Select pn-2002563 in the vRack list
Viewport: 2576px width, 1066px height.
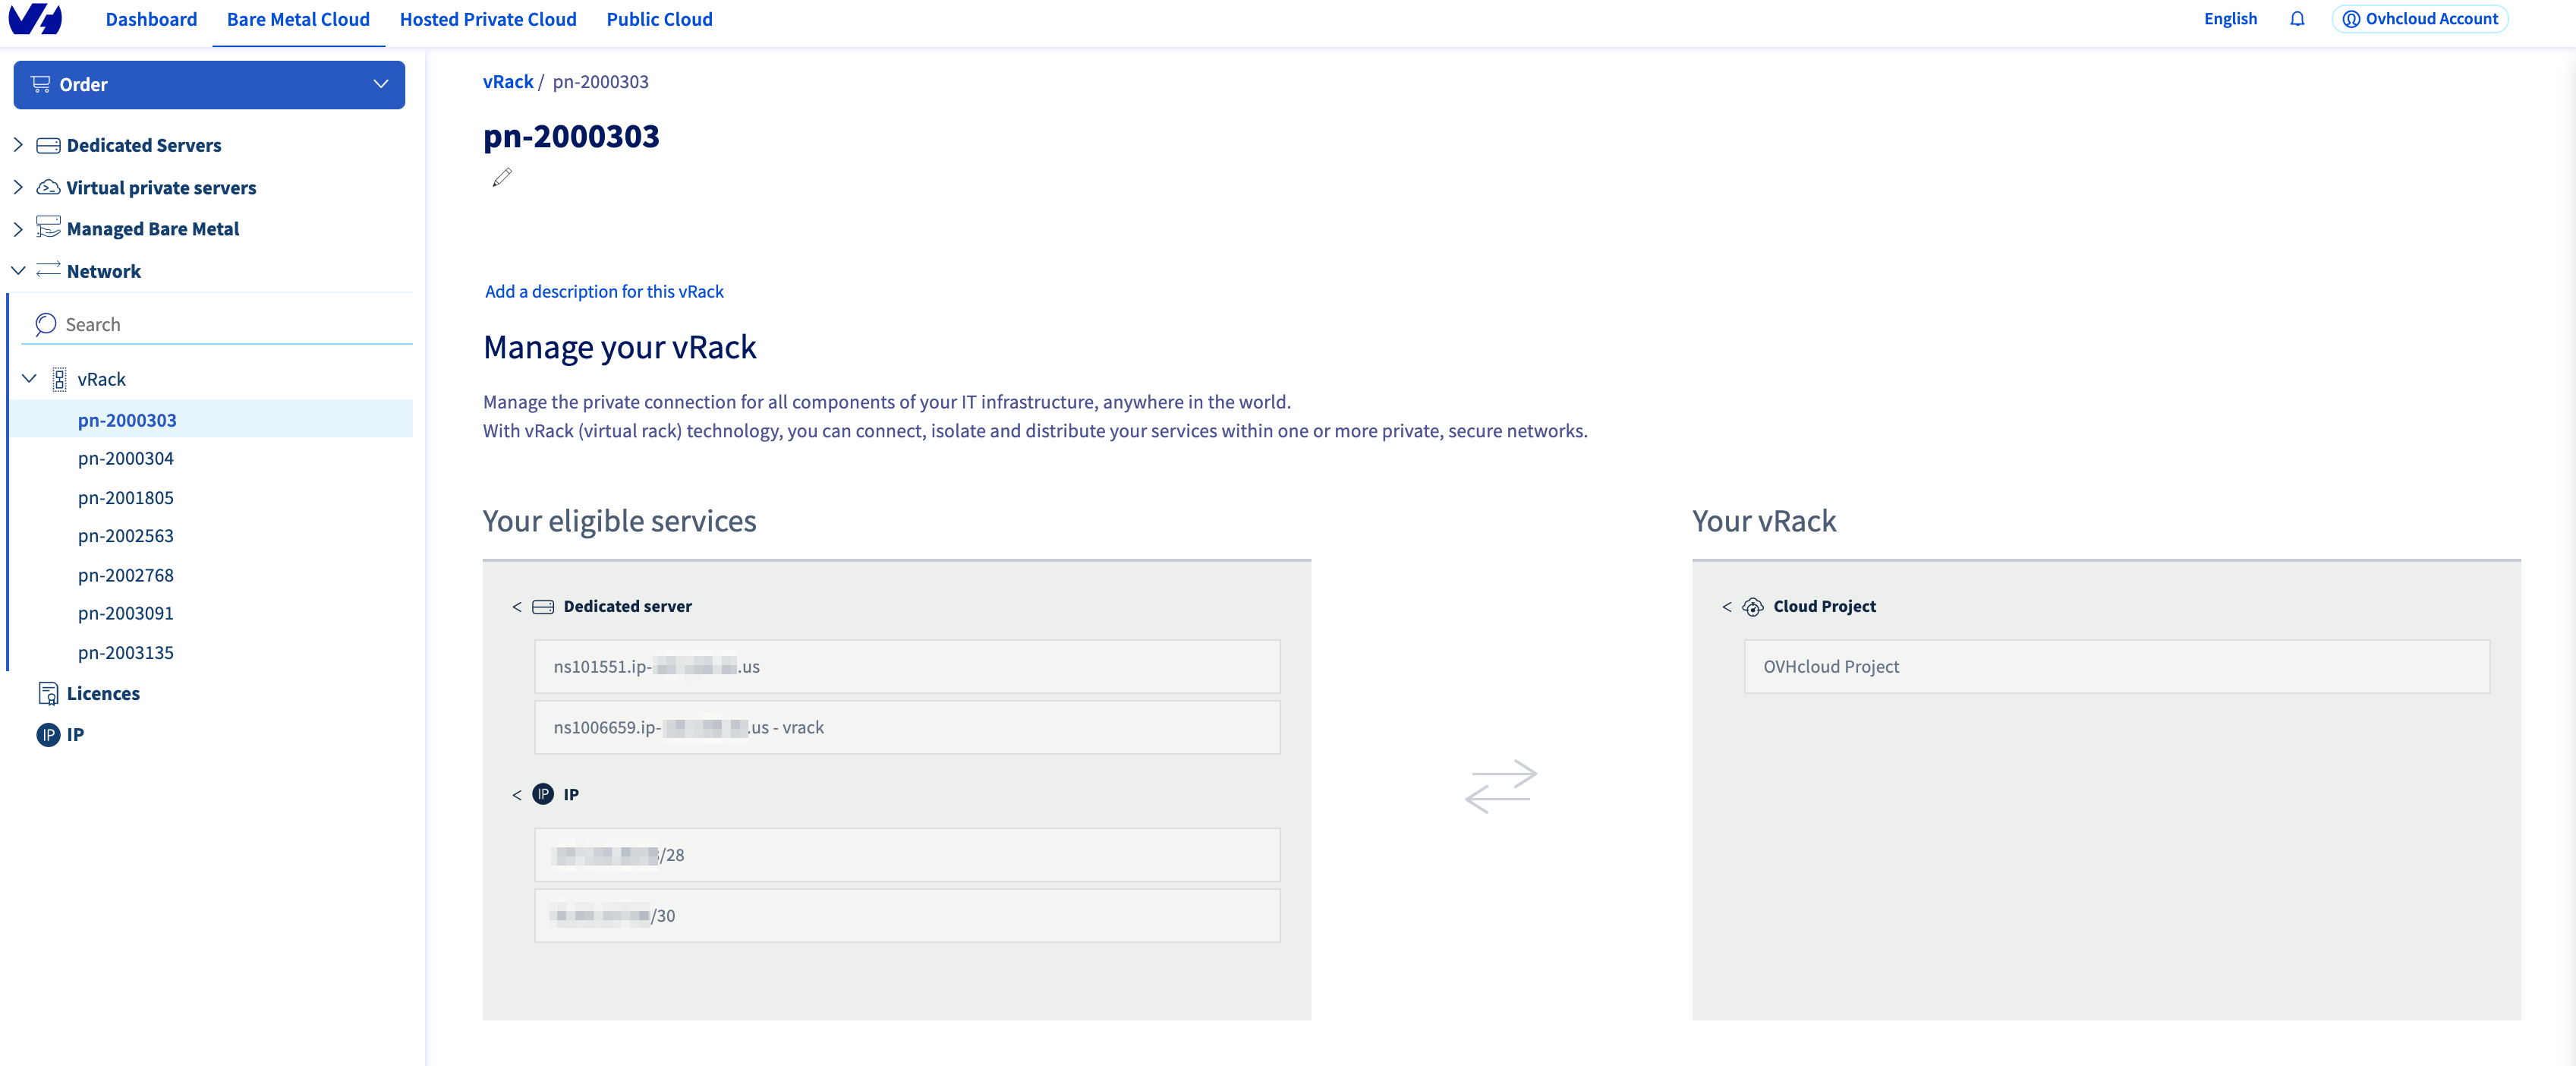[126, 536]
